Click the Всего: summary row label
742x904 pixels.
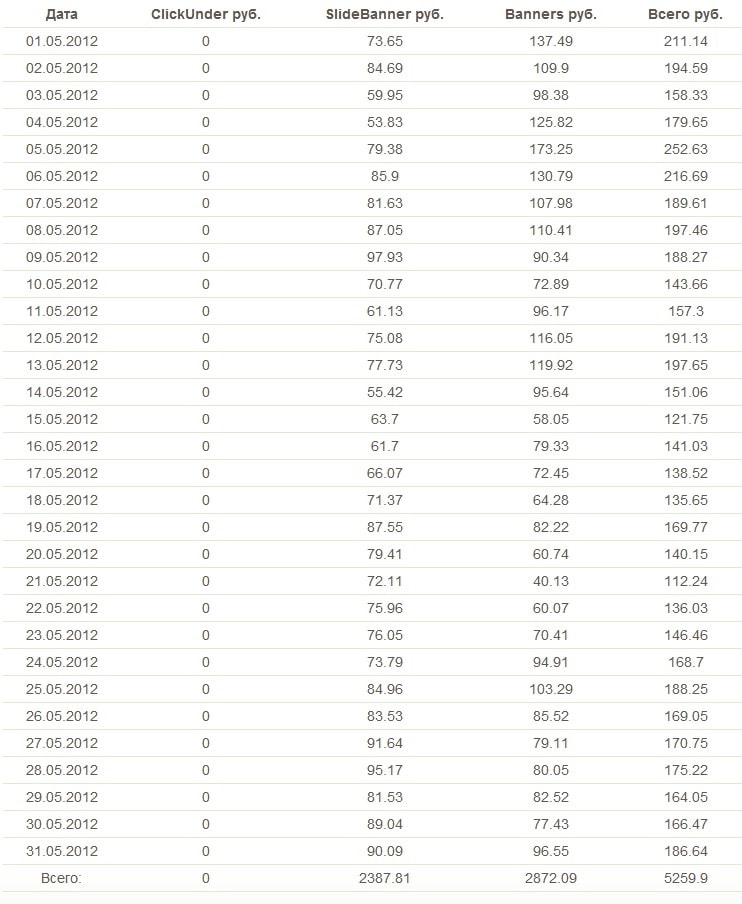coord(62,878)
